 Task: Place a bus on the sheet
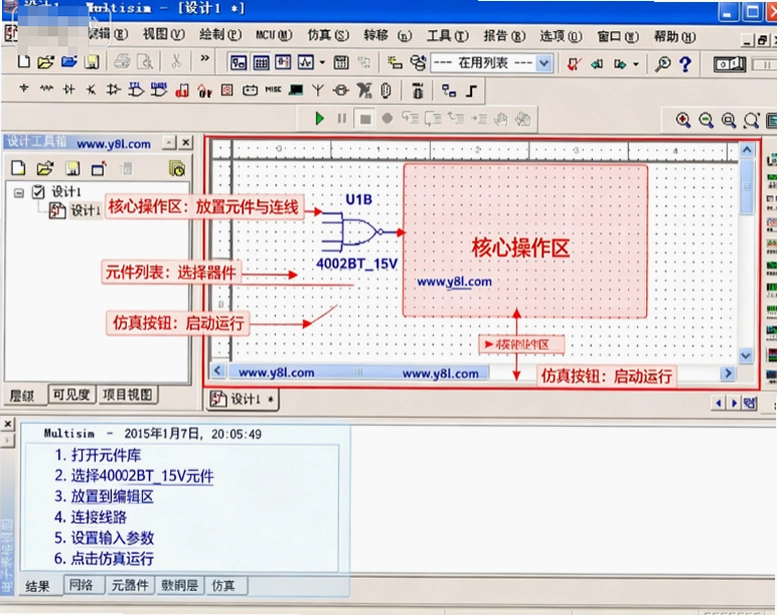(x=472, y=91)
